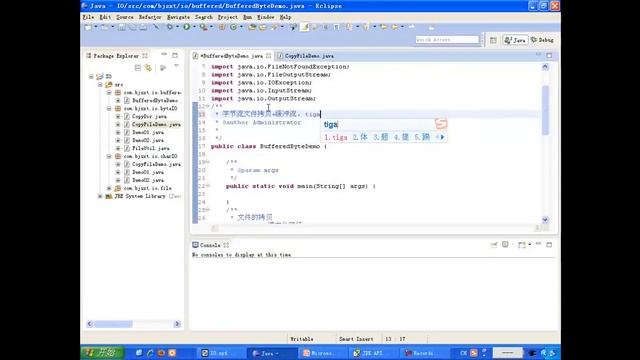Click the Back navigation arrow in toolbar
Screen dimensions: 640x360
394,27
